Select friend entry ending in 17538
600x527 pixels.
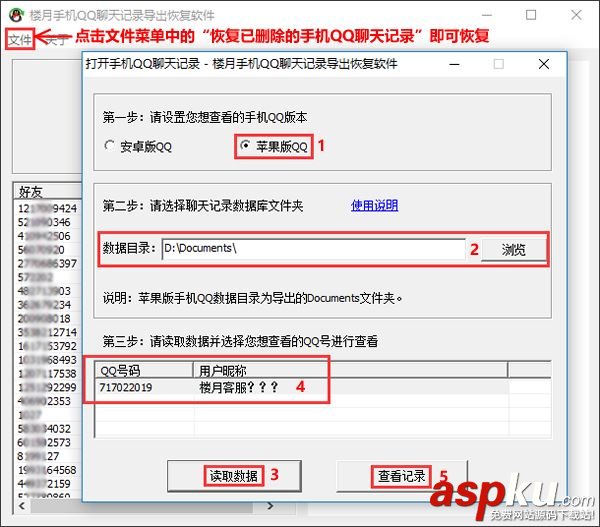tap(47, 374)
